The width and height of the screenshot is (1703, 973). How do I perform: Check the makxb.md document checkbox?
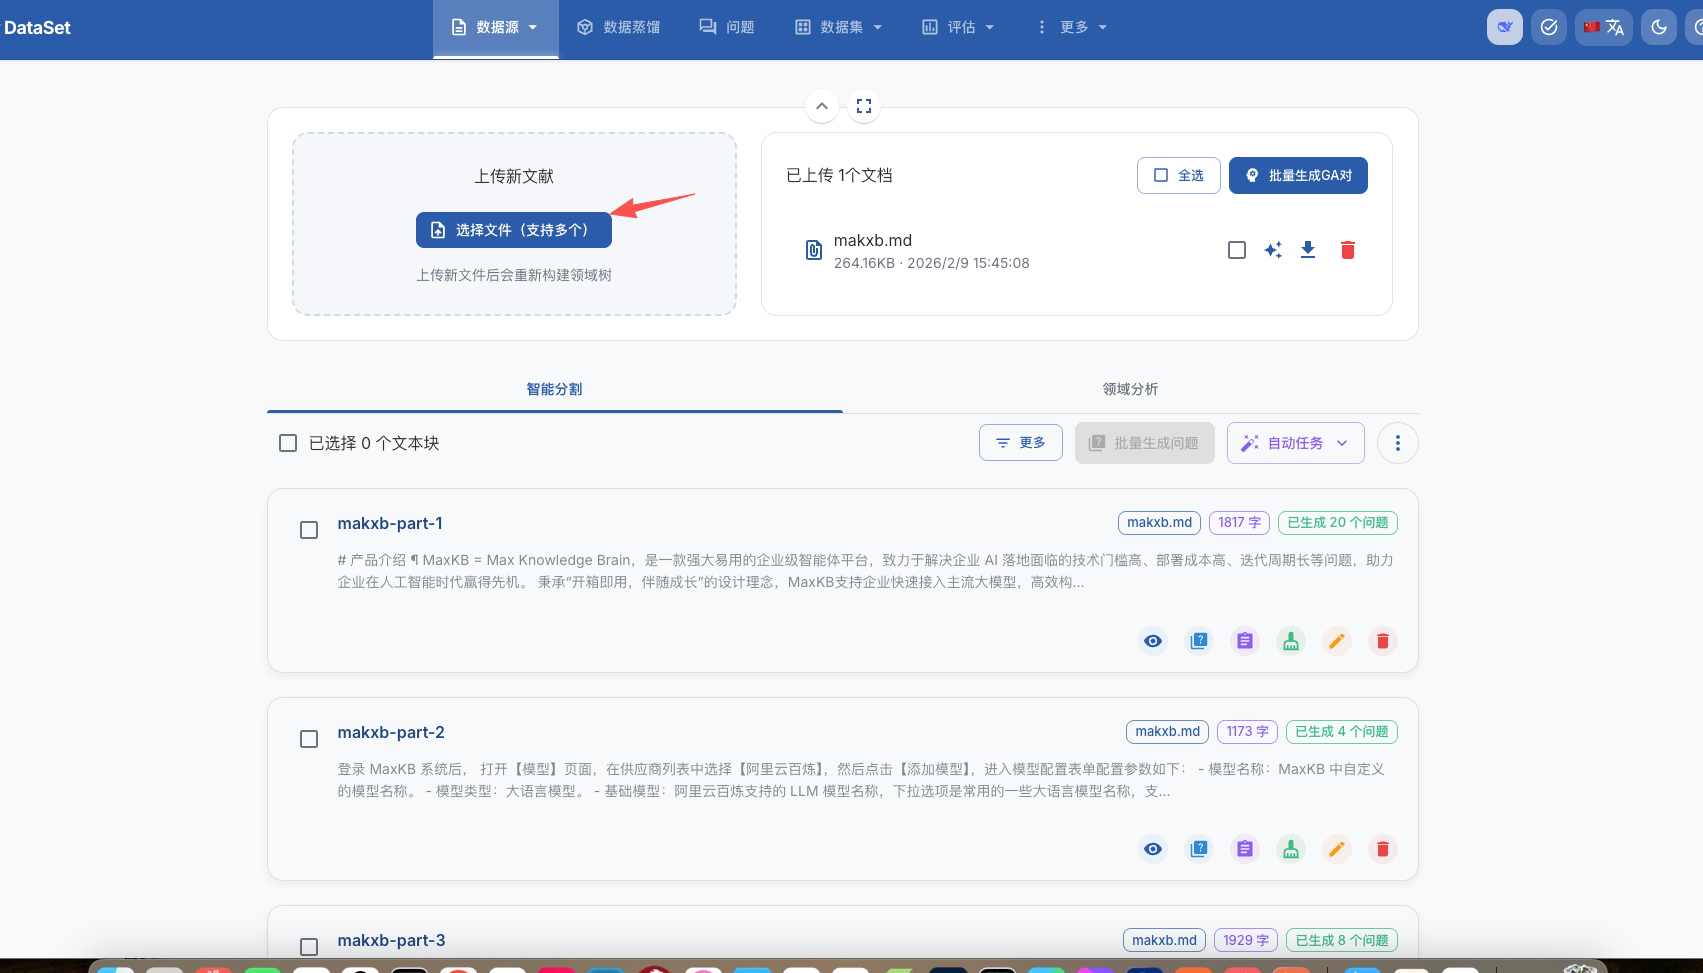coord(1237,250)
